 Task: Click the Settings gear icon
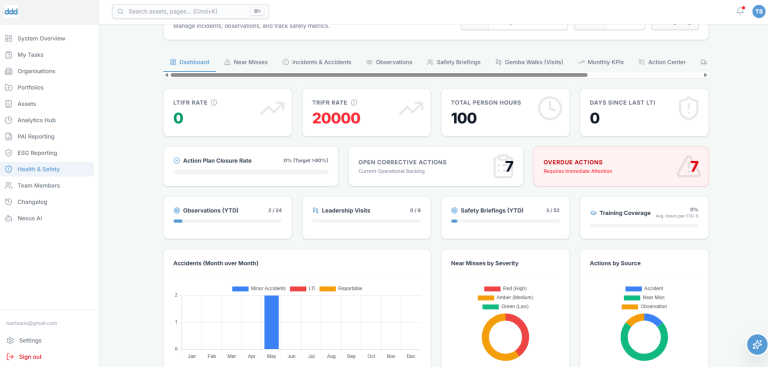[10, 340]
